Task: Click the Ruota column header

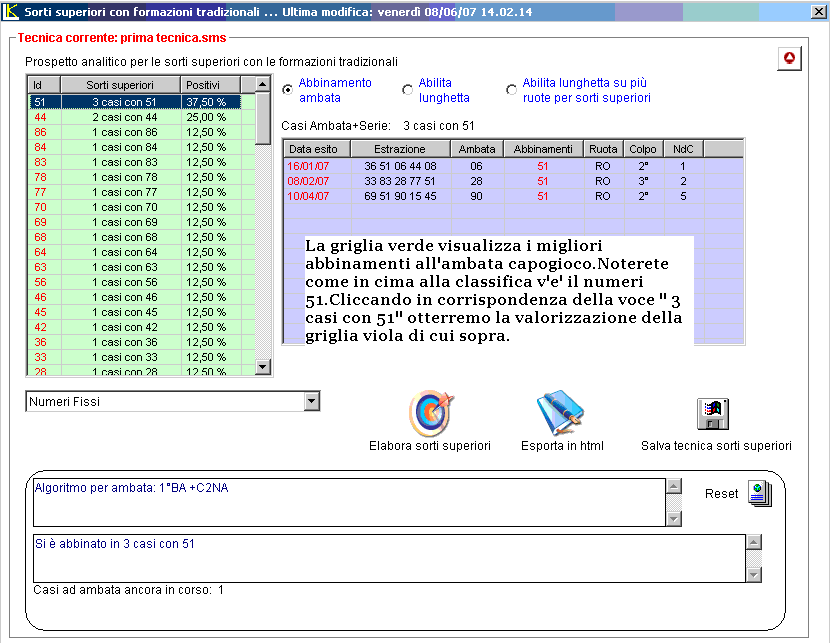Action: 603,149
